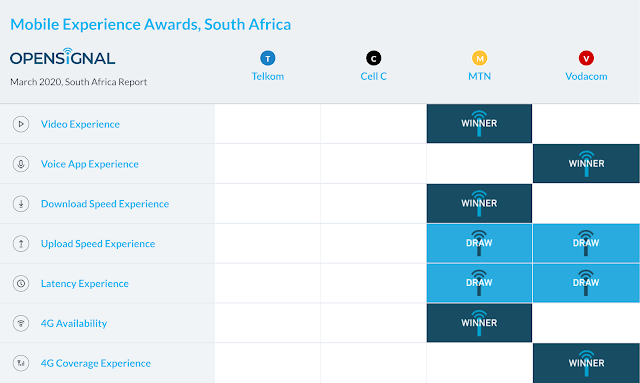Click the 4G Availability wifi icon

tap(21, 323)
